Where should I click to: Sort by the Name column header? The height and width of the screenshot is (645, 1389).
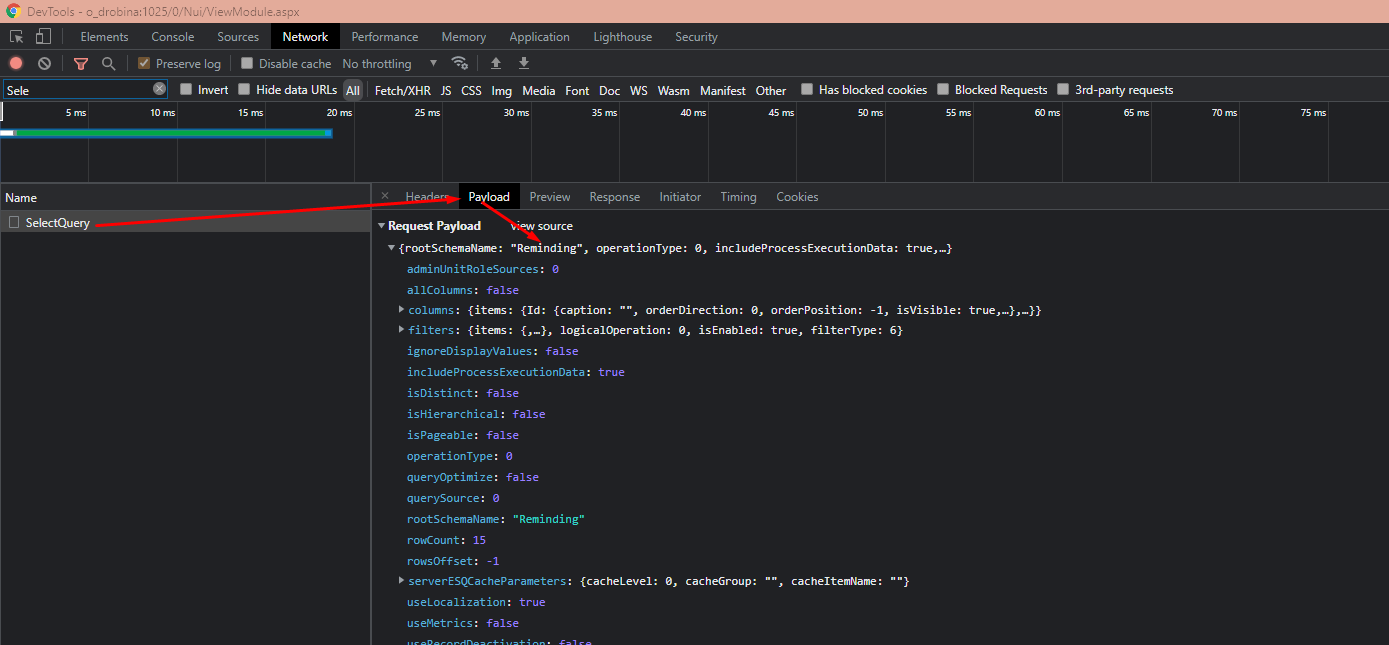pos(185,197)
